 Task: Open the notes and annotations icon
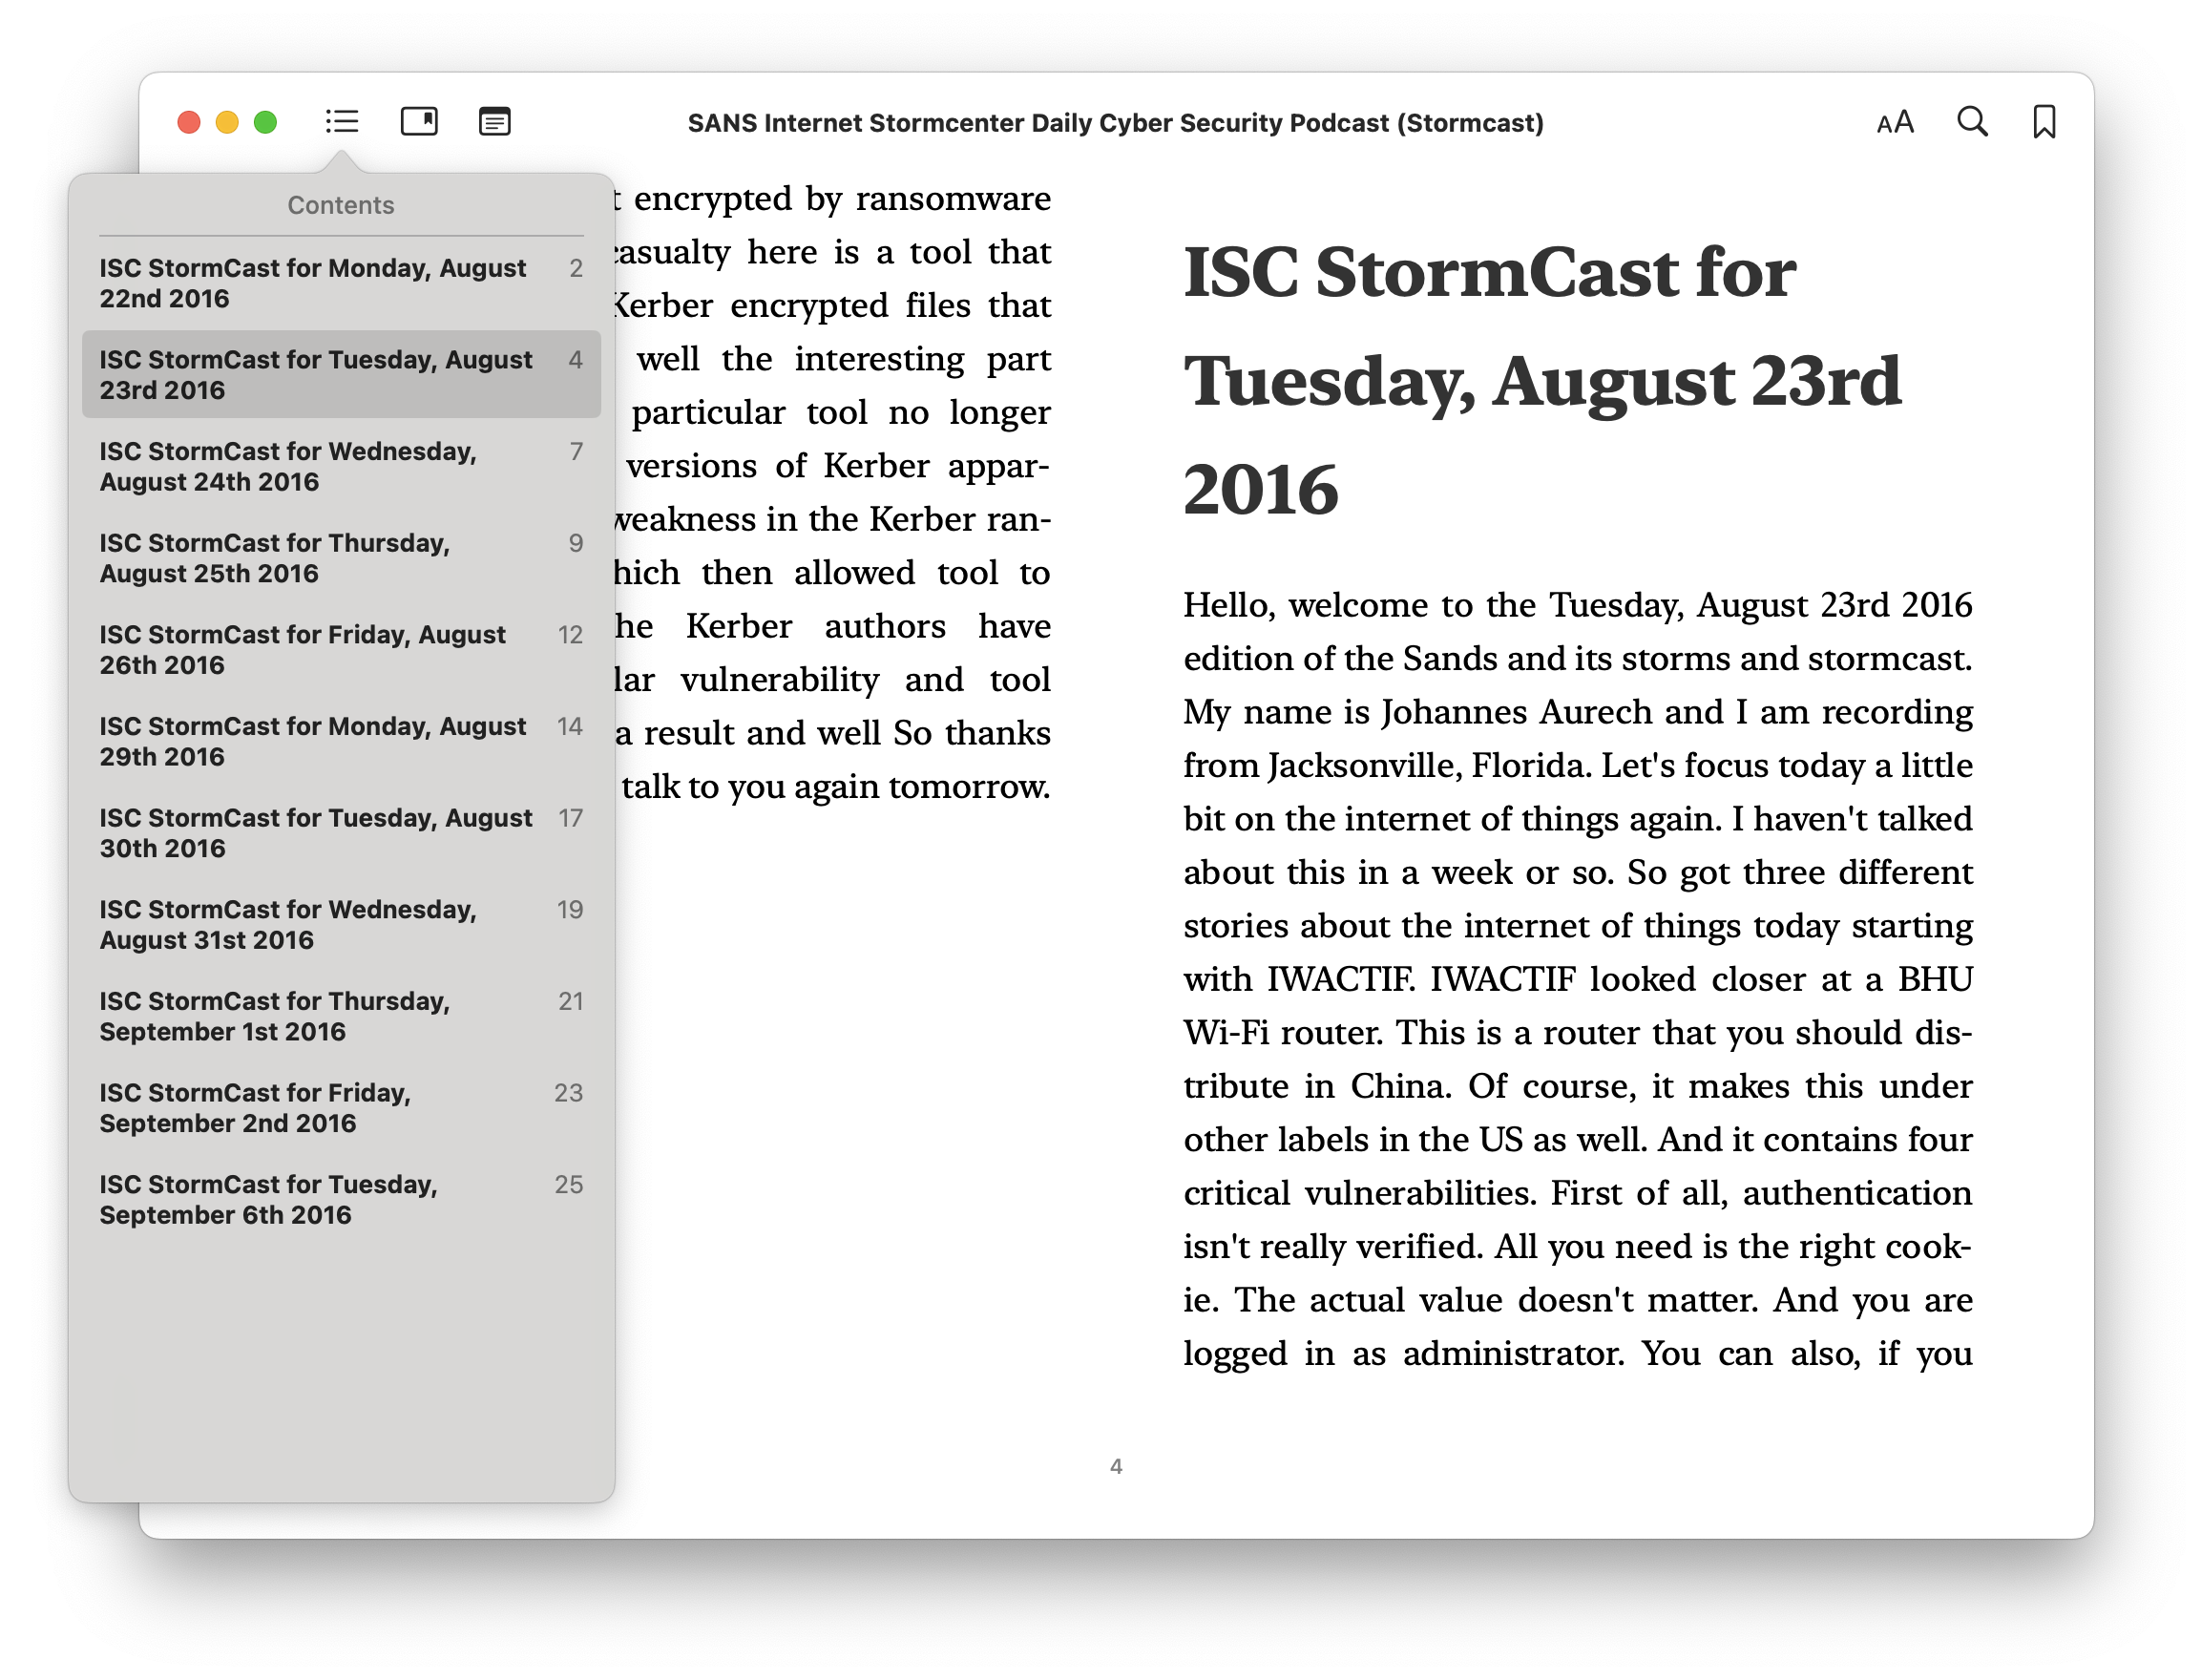(x=495, y=122)
